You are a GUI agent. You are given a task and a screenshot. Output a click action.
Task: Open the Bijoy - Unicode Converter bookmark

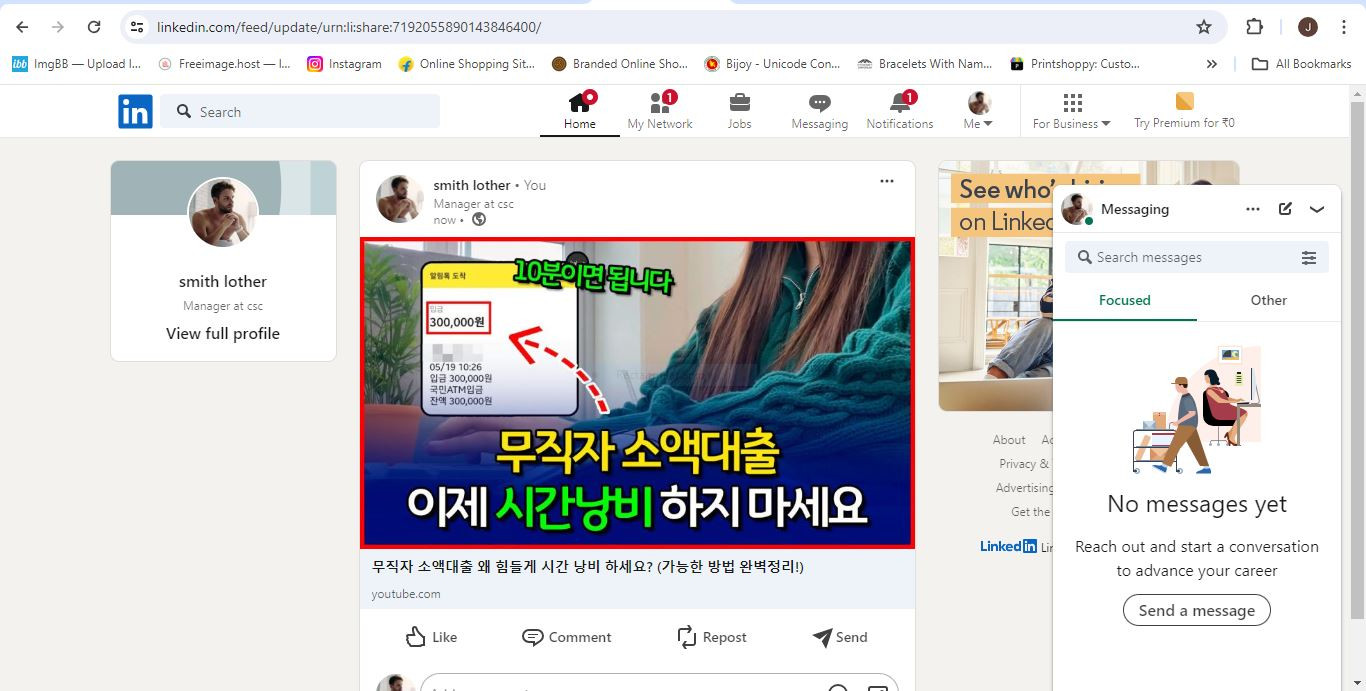[x=772, y=64]
